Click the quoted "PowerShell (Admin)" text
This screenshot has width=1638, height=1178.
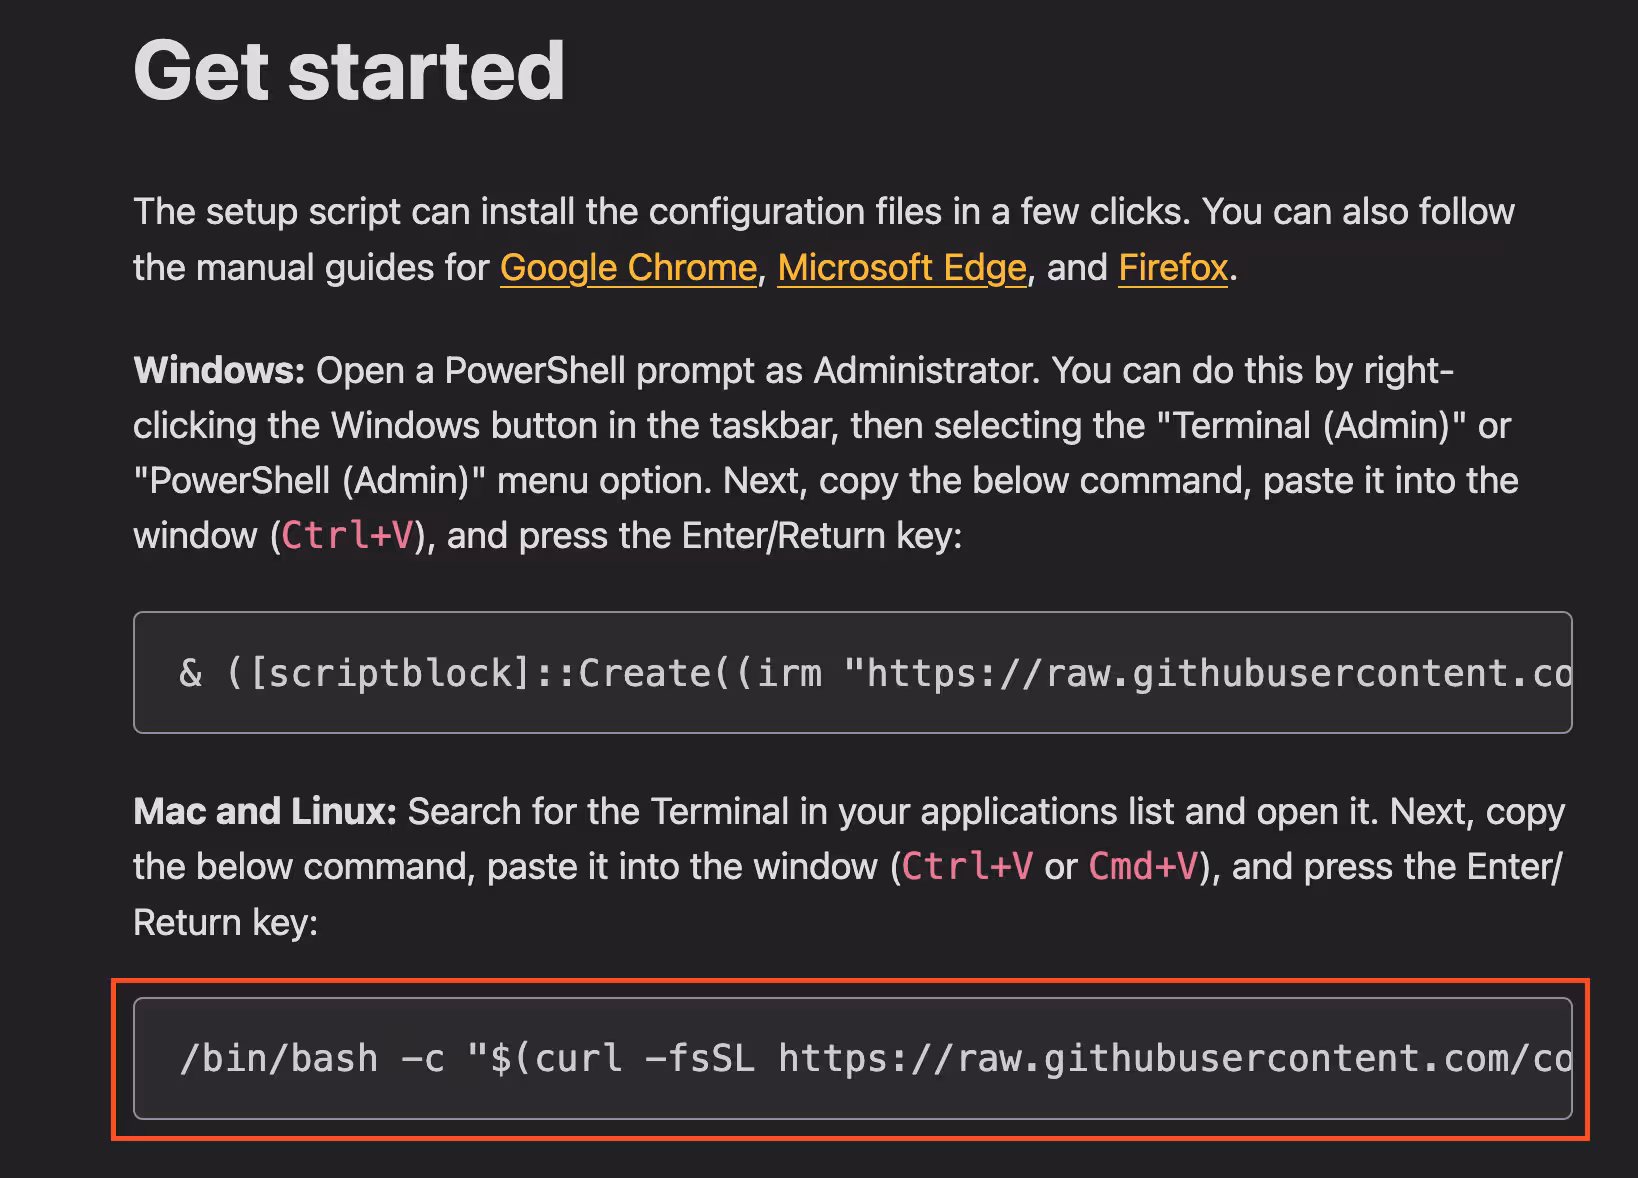tap(309, 481)
